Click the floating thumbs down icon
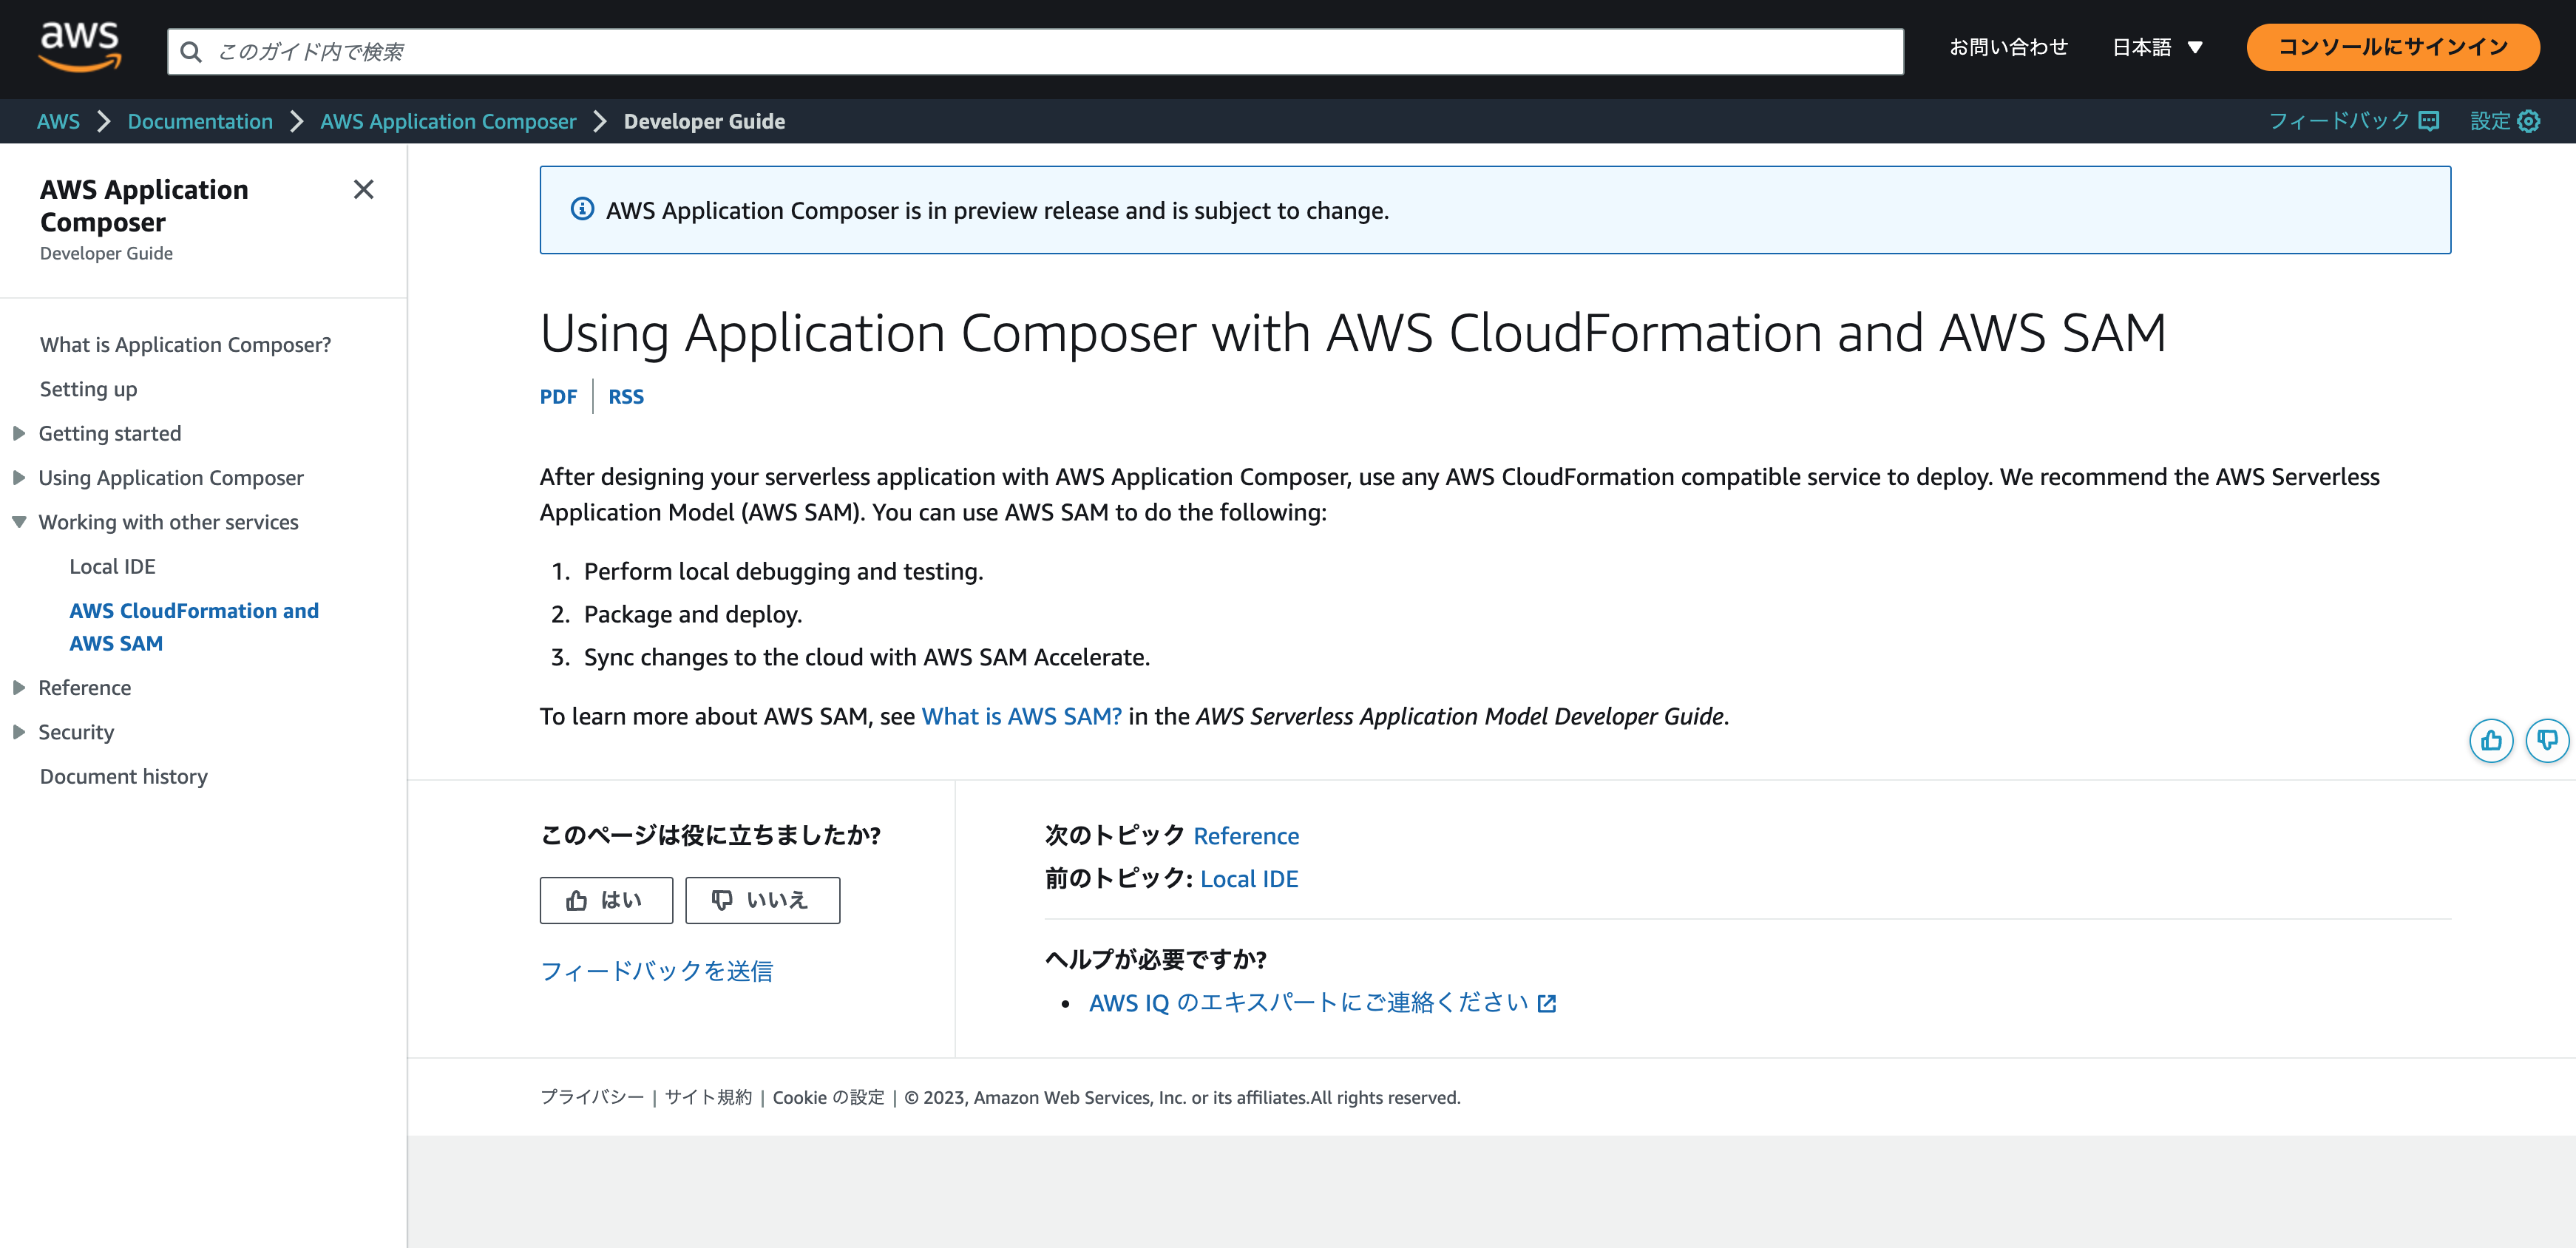This screenshot has width=2576, height=1248. pyautogui.click(x=2547, y=741)
